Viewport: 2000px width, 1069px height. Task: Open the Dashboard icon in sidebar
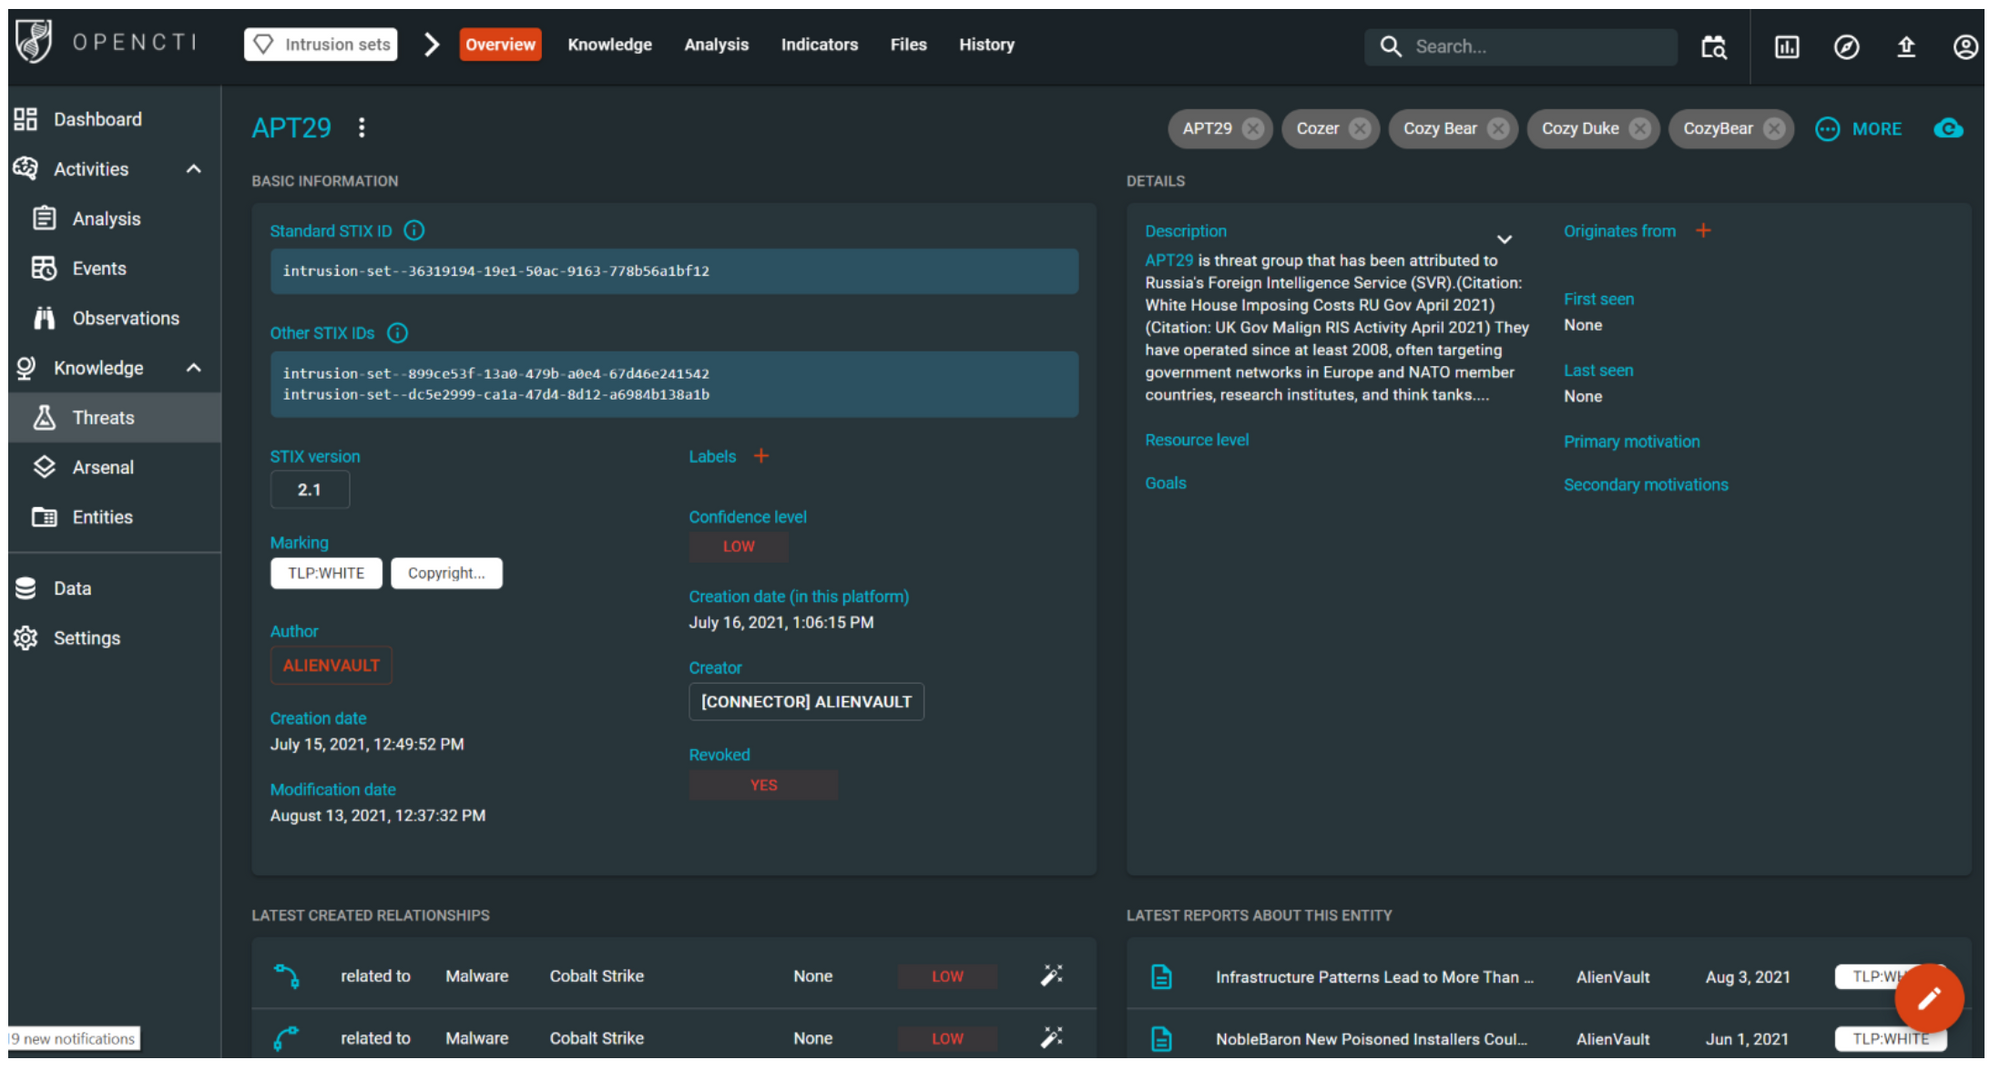point(26,119)
